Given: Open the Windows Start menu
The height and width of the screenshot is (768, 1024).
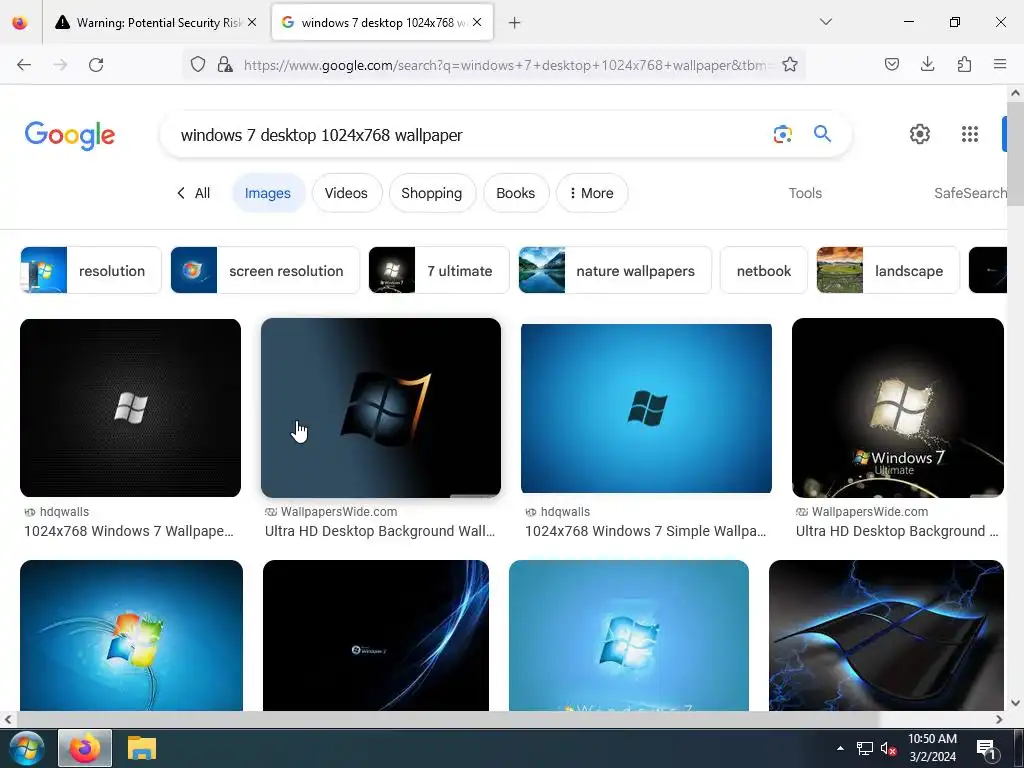Looking at the screenshot, I should 27,748.
